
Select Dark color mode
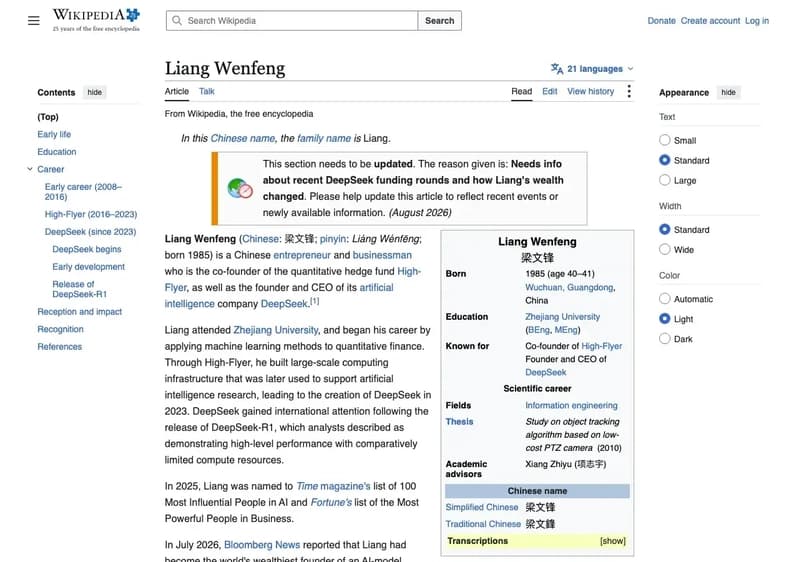[664, 338]
